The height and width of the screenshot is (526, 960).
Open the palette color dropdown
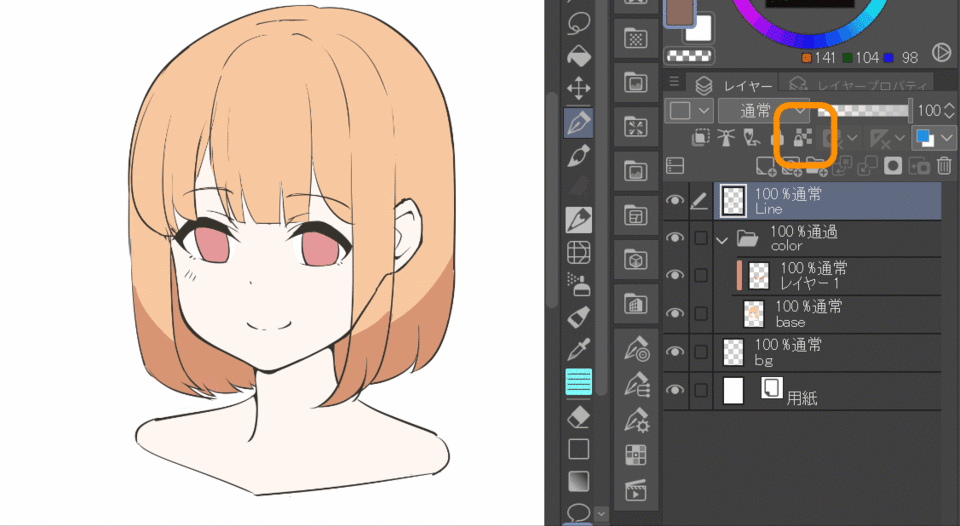[688, 111]
